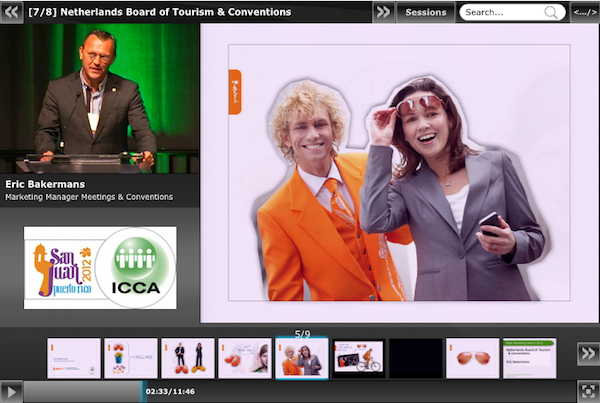Click the speaker video of Eric Bakermans
Viewport: 600px width, 403px height.
99,98
